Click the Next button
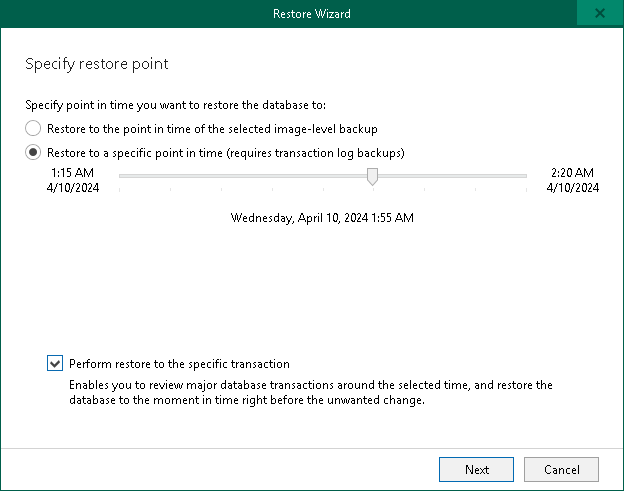This screenshot has width=624, height=491. coord(477,469)
